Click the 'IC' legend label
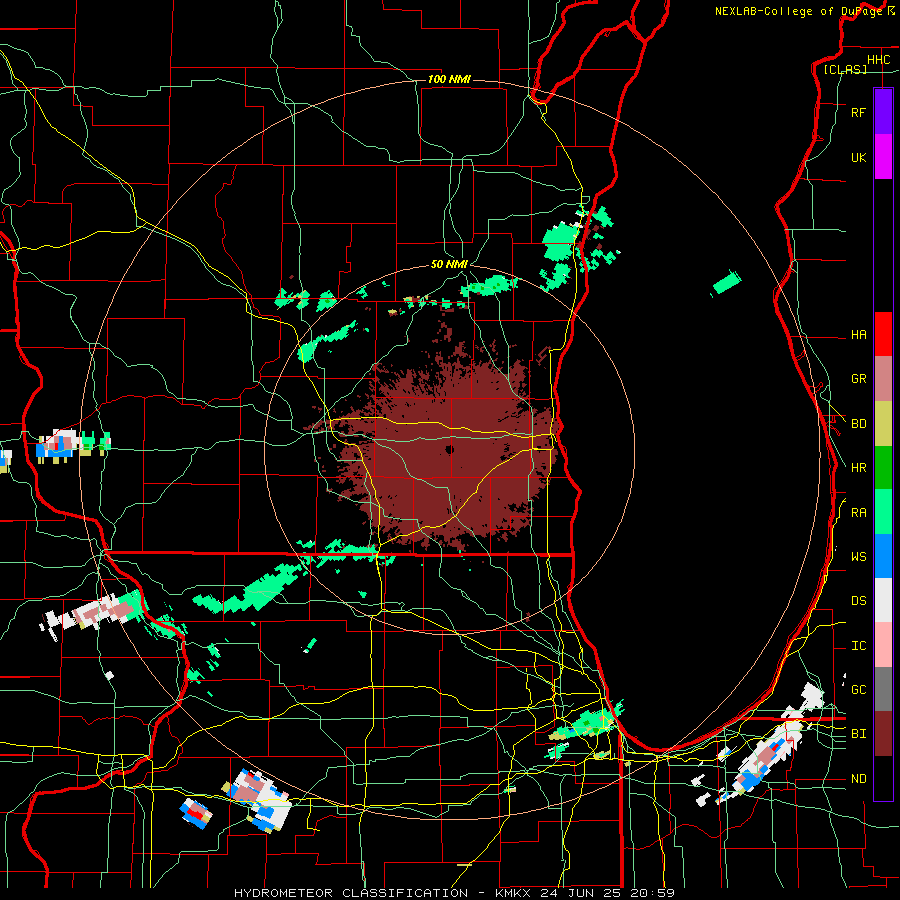 click(x=858, y=646)
